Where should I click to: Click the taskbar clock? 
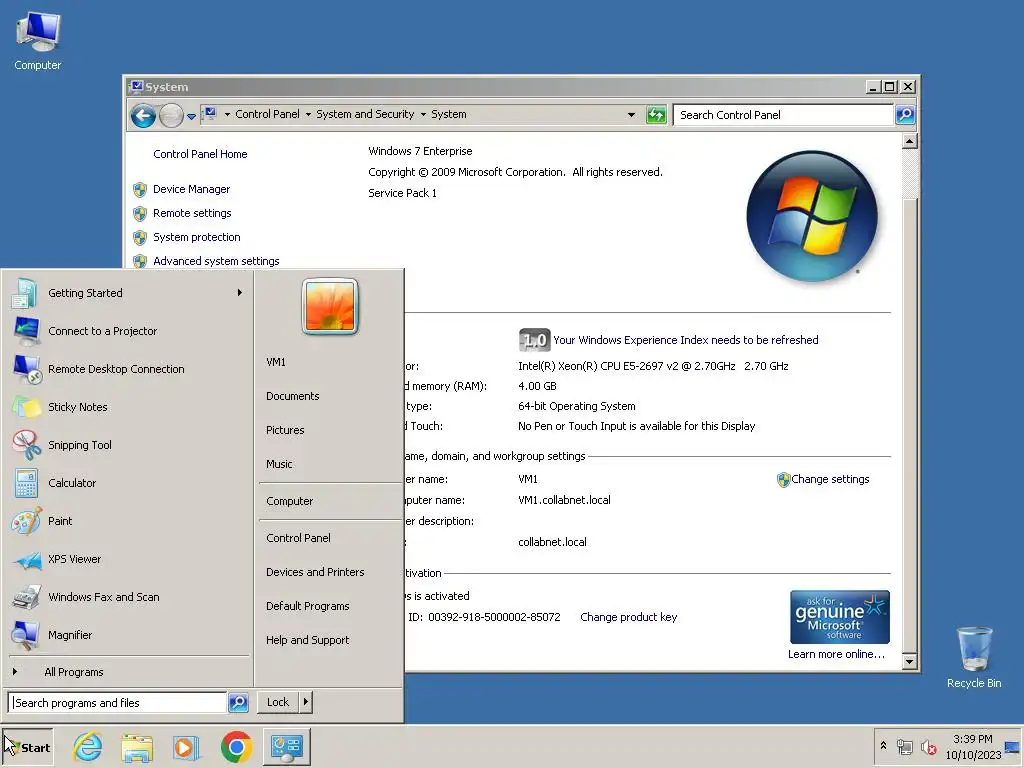(973, 747)
